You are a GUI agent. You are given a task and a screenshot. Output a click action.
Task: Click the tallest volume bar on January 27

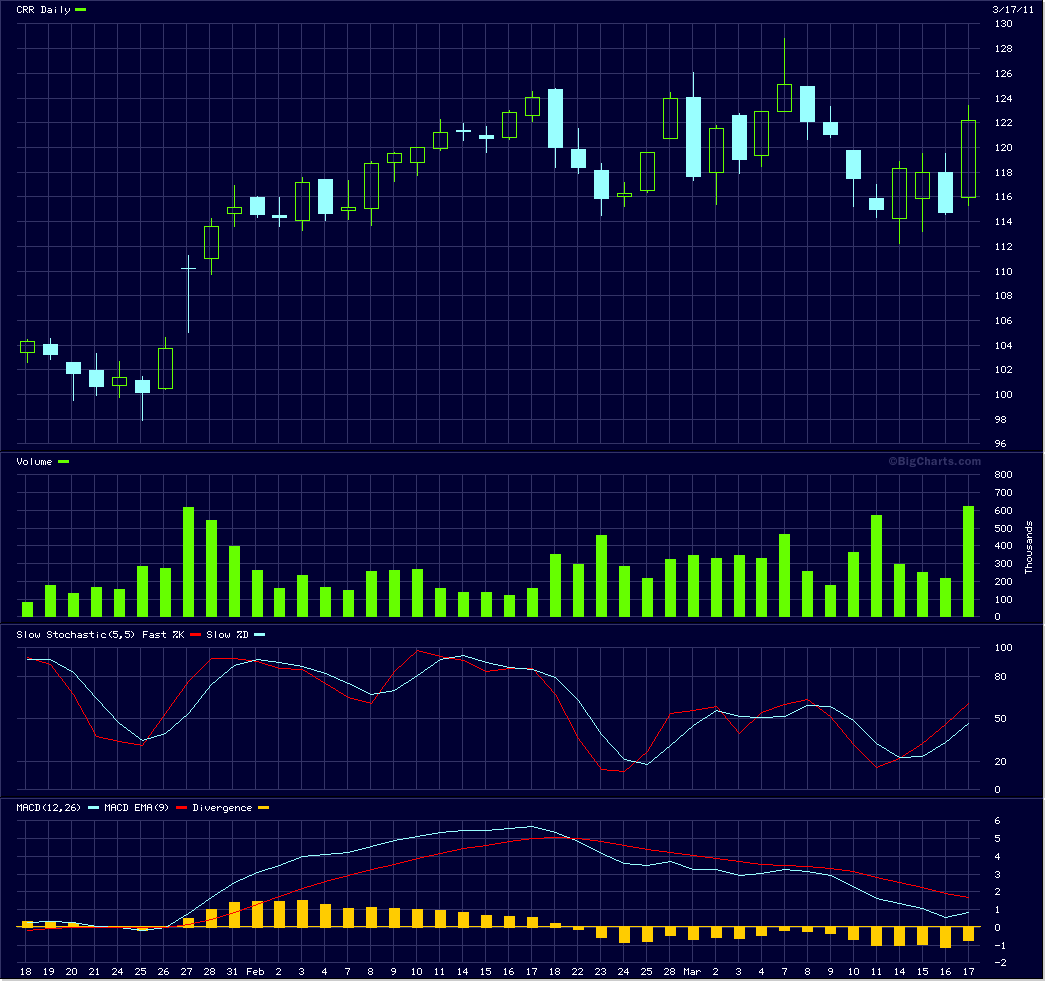pos(189,562)
